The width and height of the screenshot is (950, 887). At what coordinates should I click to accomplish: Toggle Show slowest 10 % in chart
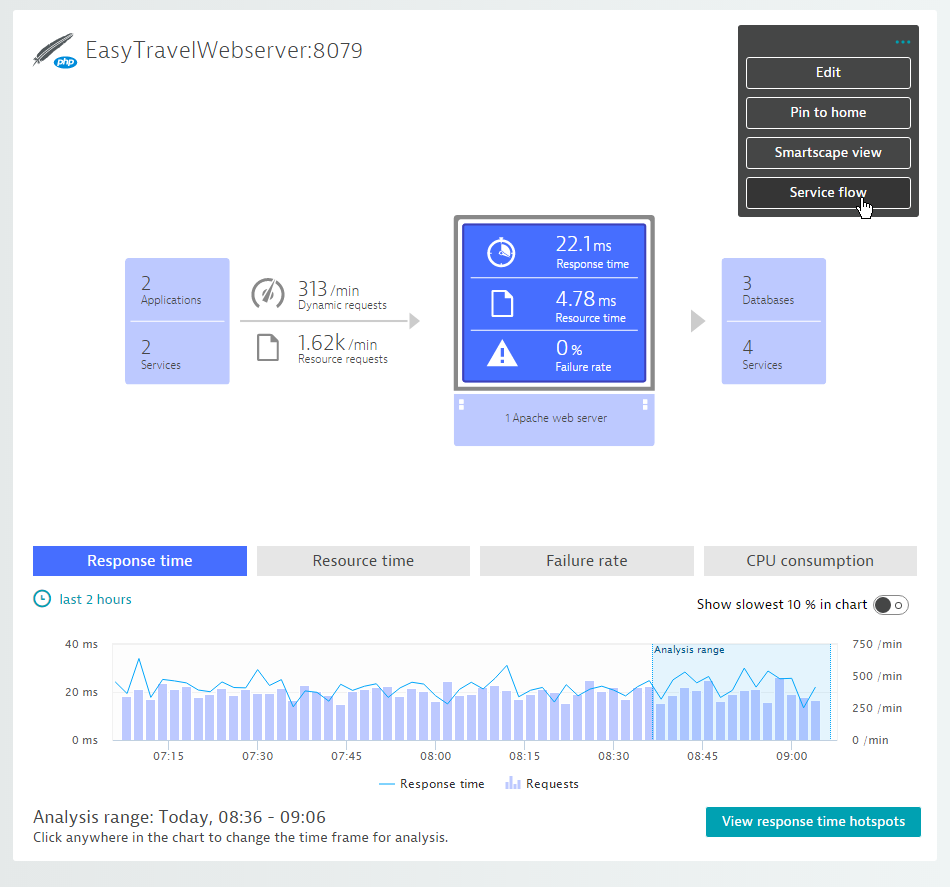tap(891, 605)
